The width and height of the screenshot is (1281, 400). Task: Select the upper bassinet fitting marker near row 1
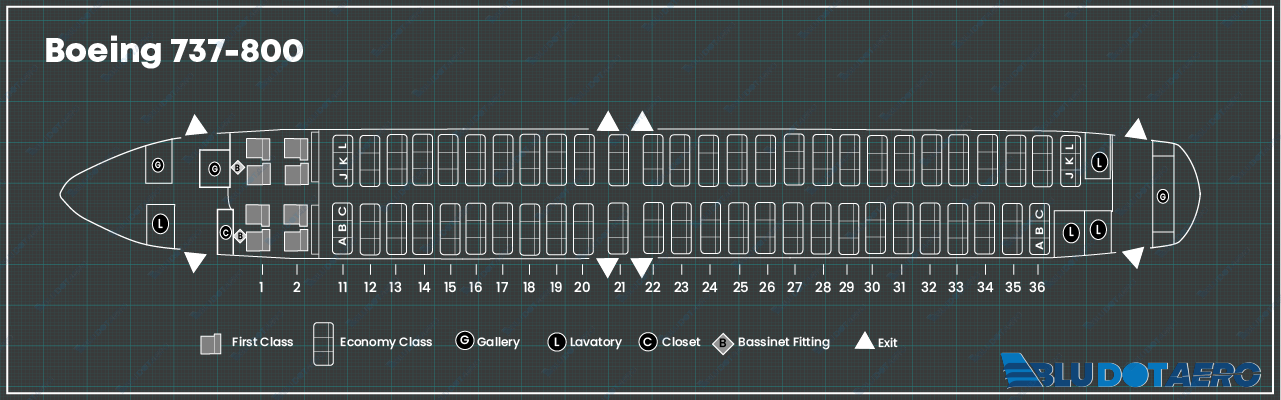coord(238,167)
